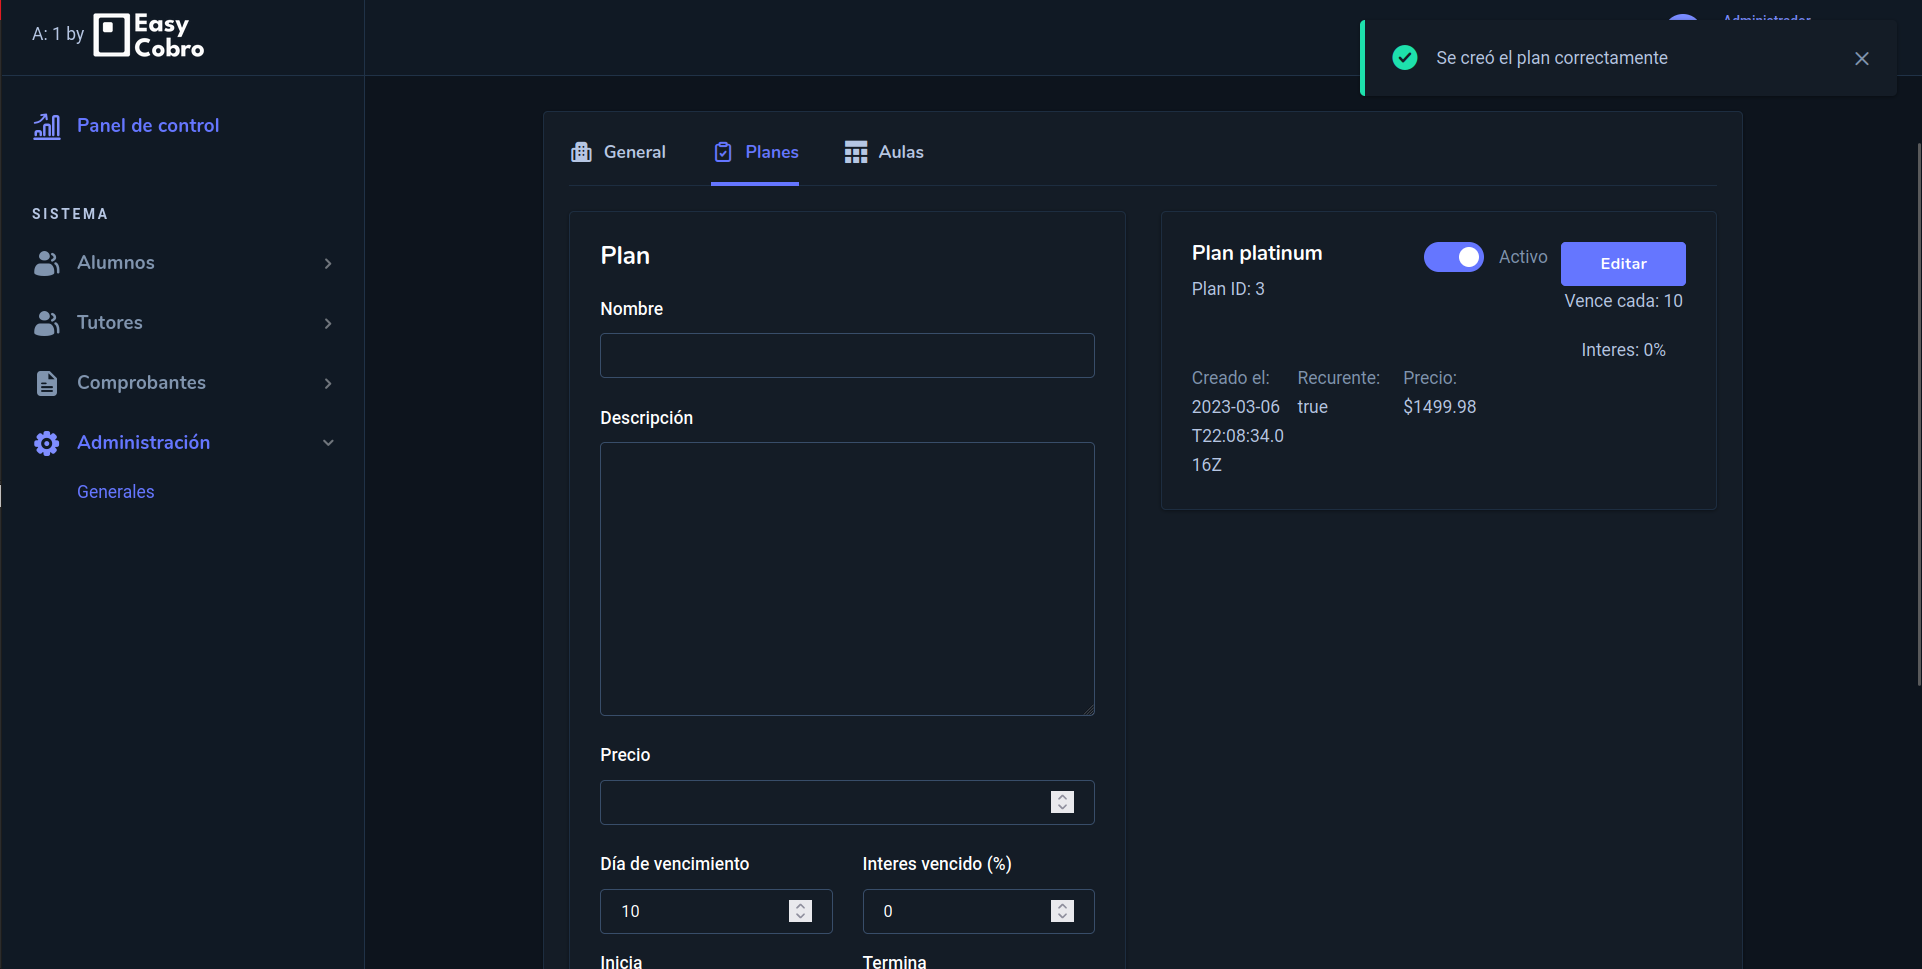
Task: Click the building icon on the General tab
Action: point(583,151)
